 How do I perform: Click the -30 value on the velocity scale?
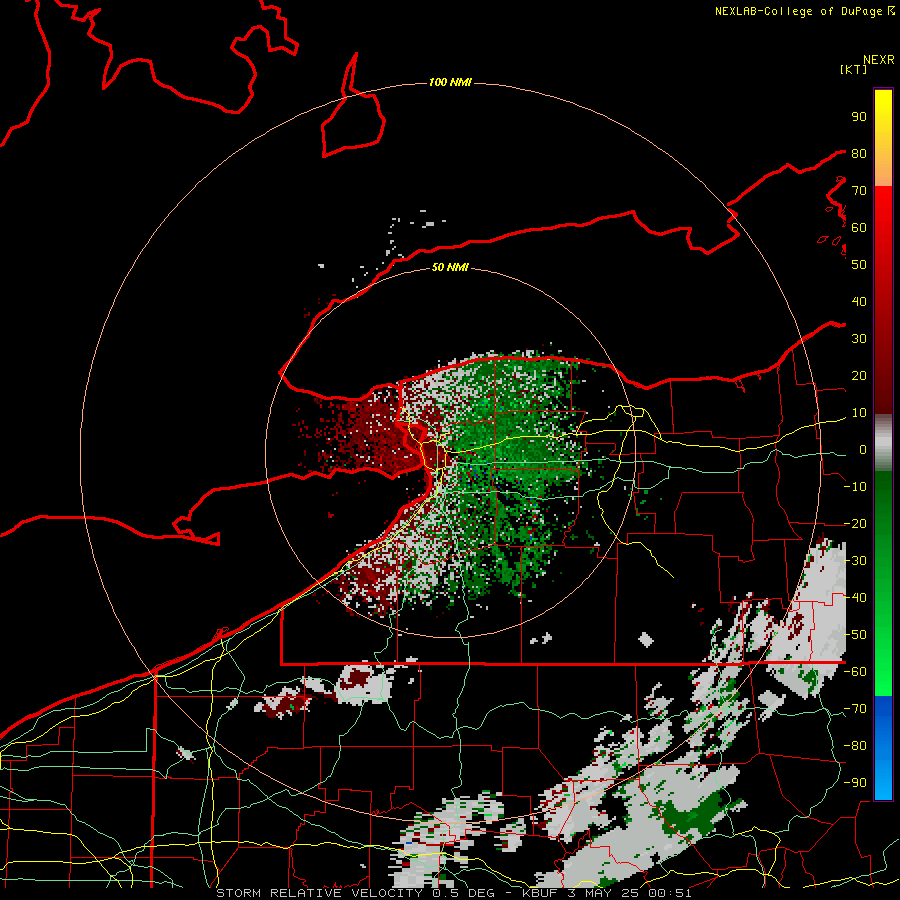point(855,561)
